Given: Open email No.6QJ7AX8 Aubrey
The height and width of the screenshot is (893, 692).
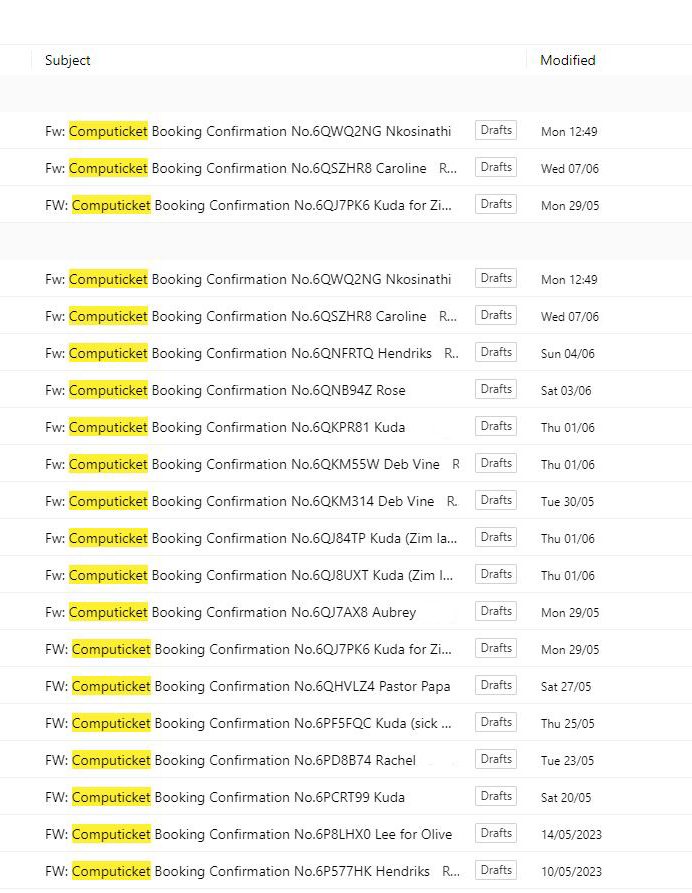Looking at the screenshot, I should pos(248,612).
